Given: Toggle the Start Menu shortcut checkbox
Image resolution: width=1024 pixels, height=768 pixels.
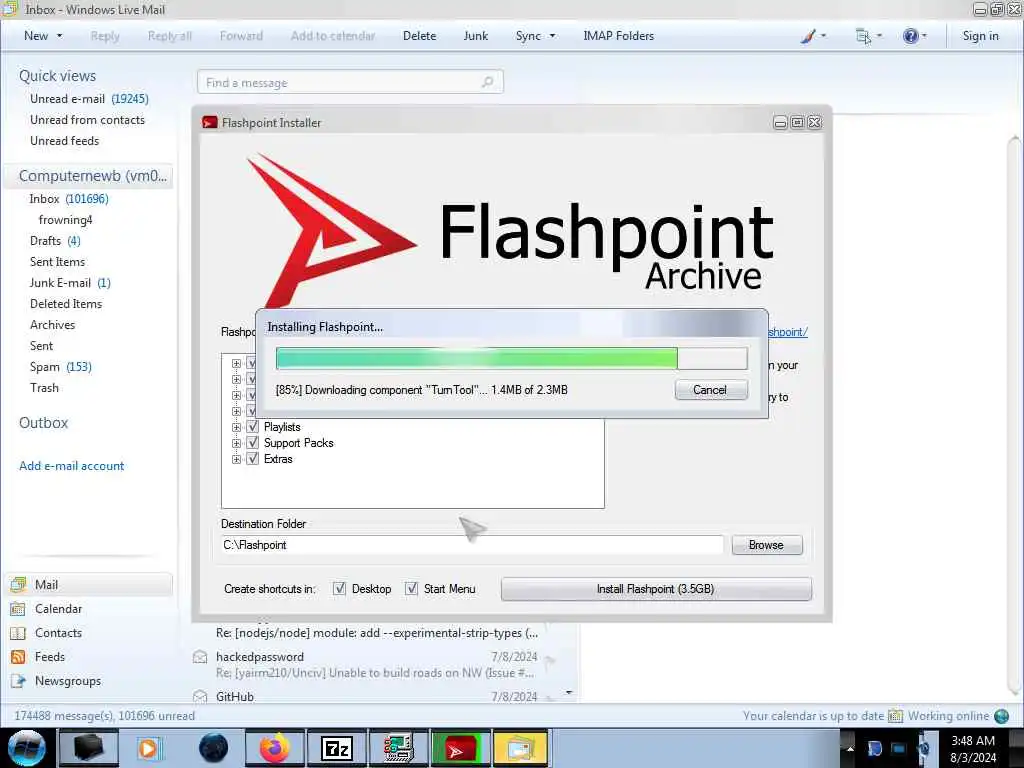Looking at the screenshot, I should point(411,588).
